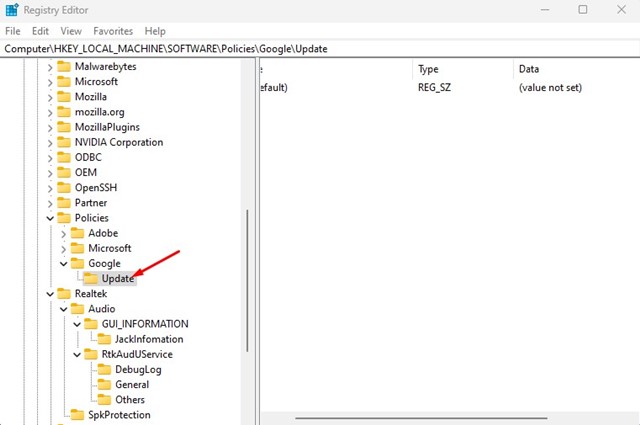Click the mozilla.org folder icon
This screenshot has height=425, width=640.
[64, 112]
